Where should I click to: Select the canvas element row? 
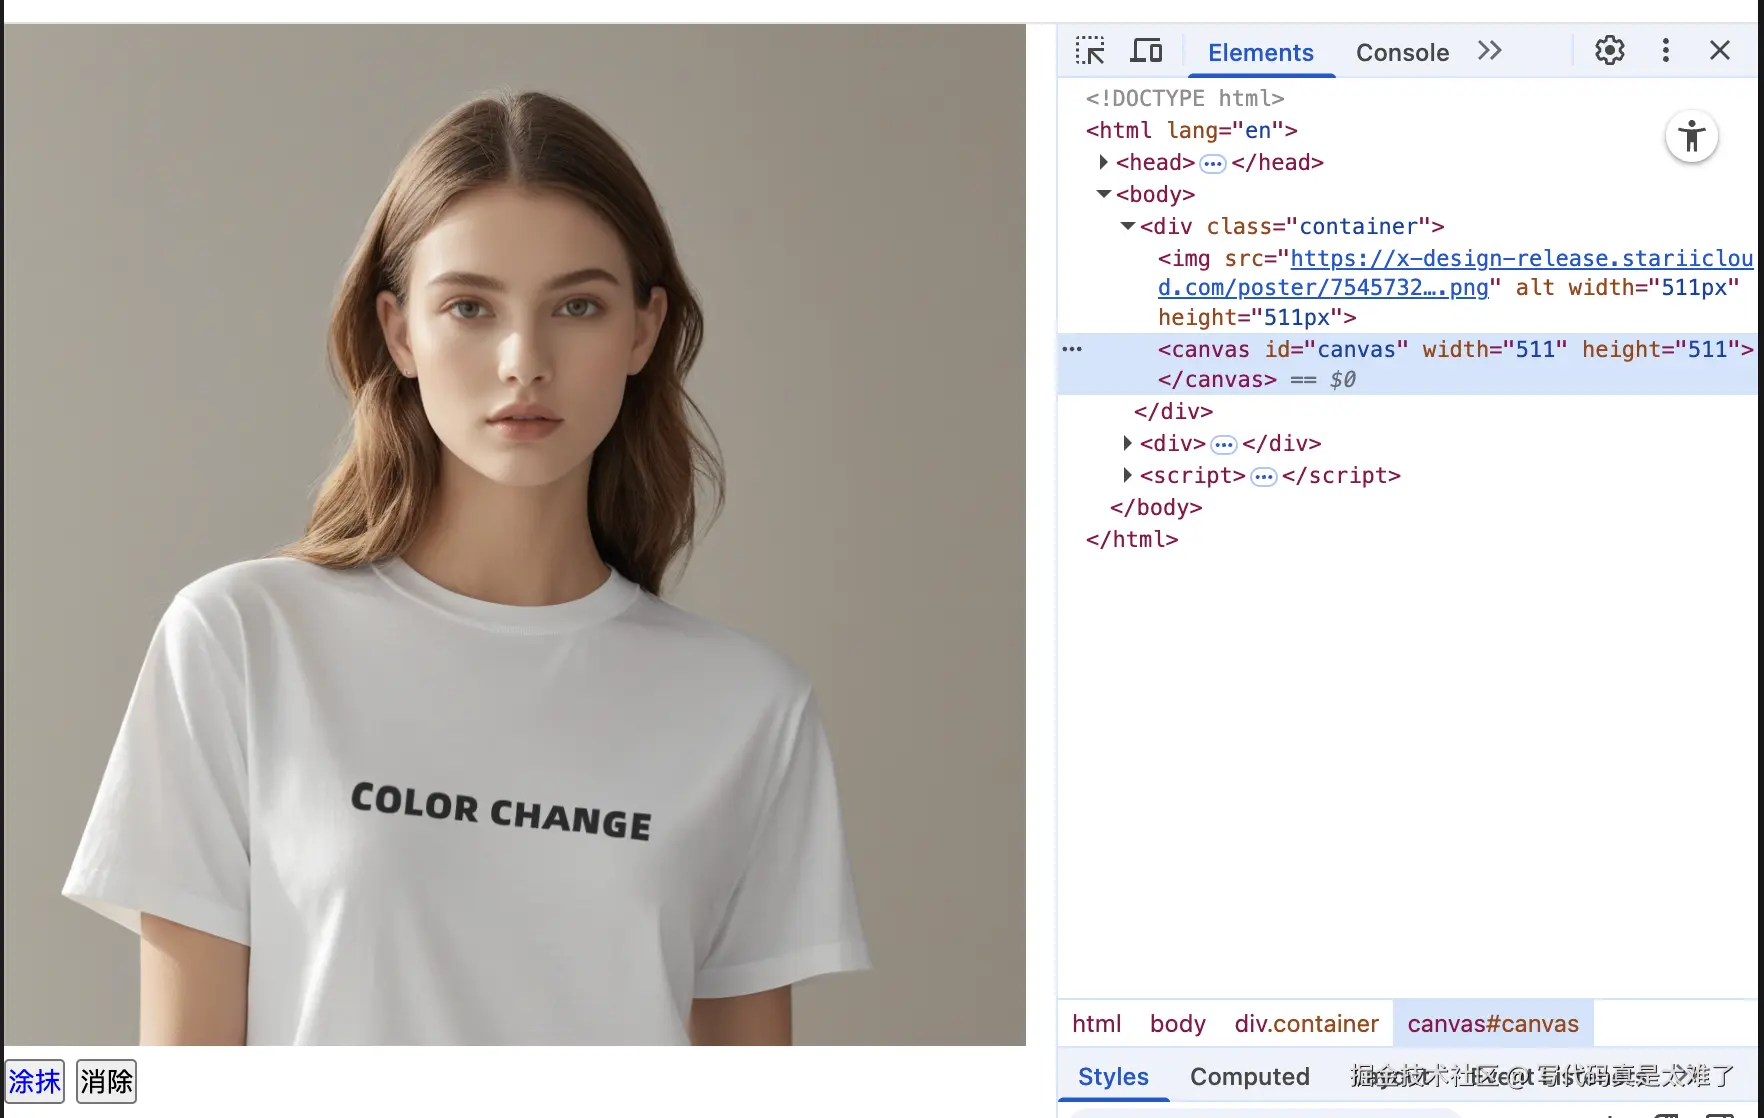(1406, 364)
